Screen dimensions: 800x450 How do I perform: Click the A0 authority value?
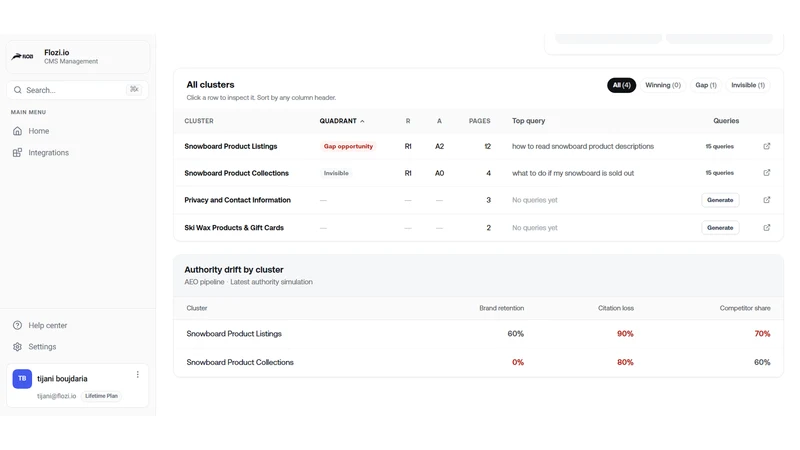click(439, 173)
